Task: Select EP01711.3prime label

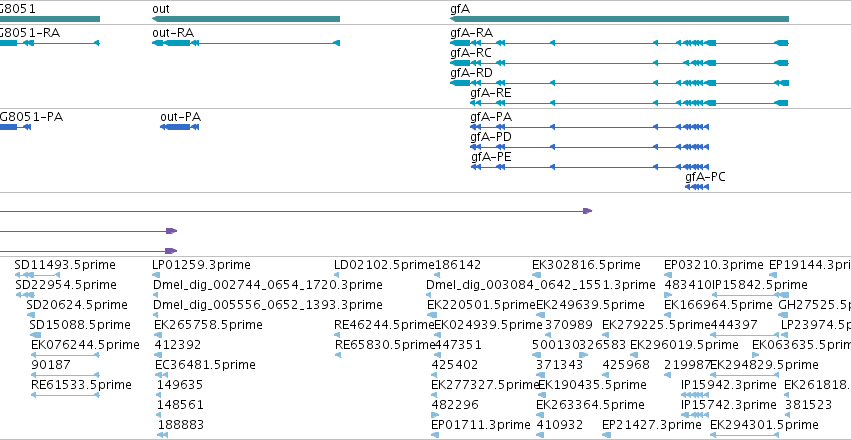Action: (x=480, y=425)
